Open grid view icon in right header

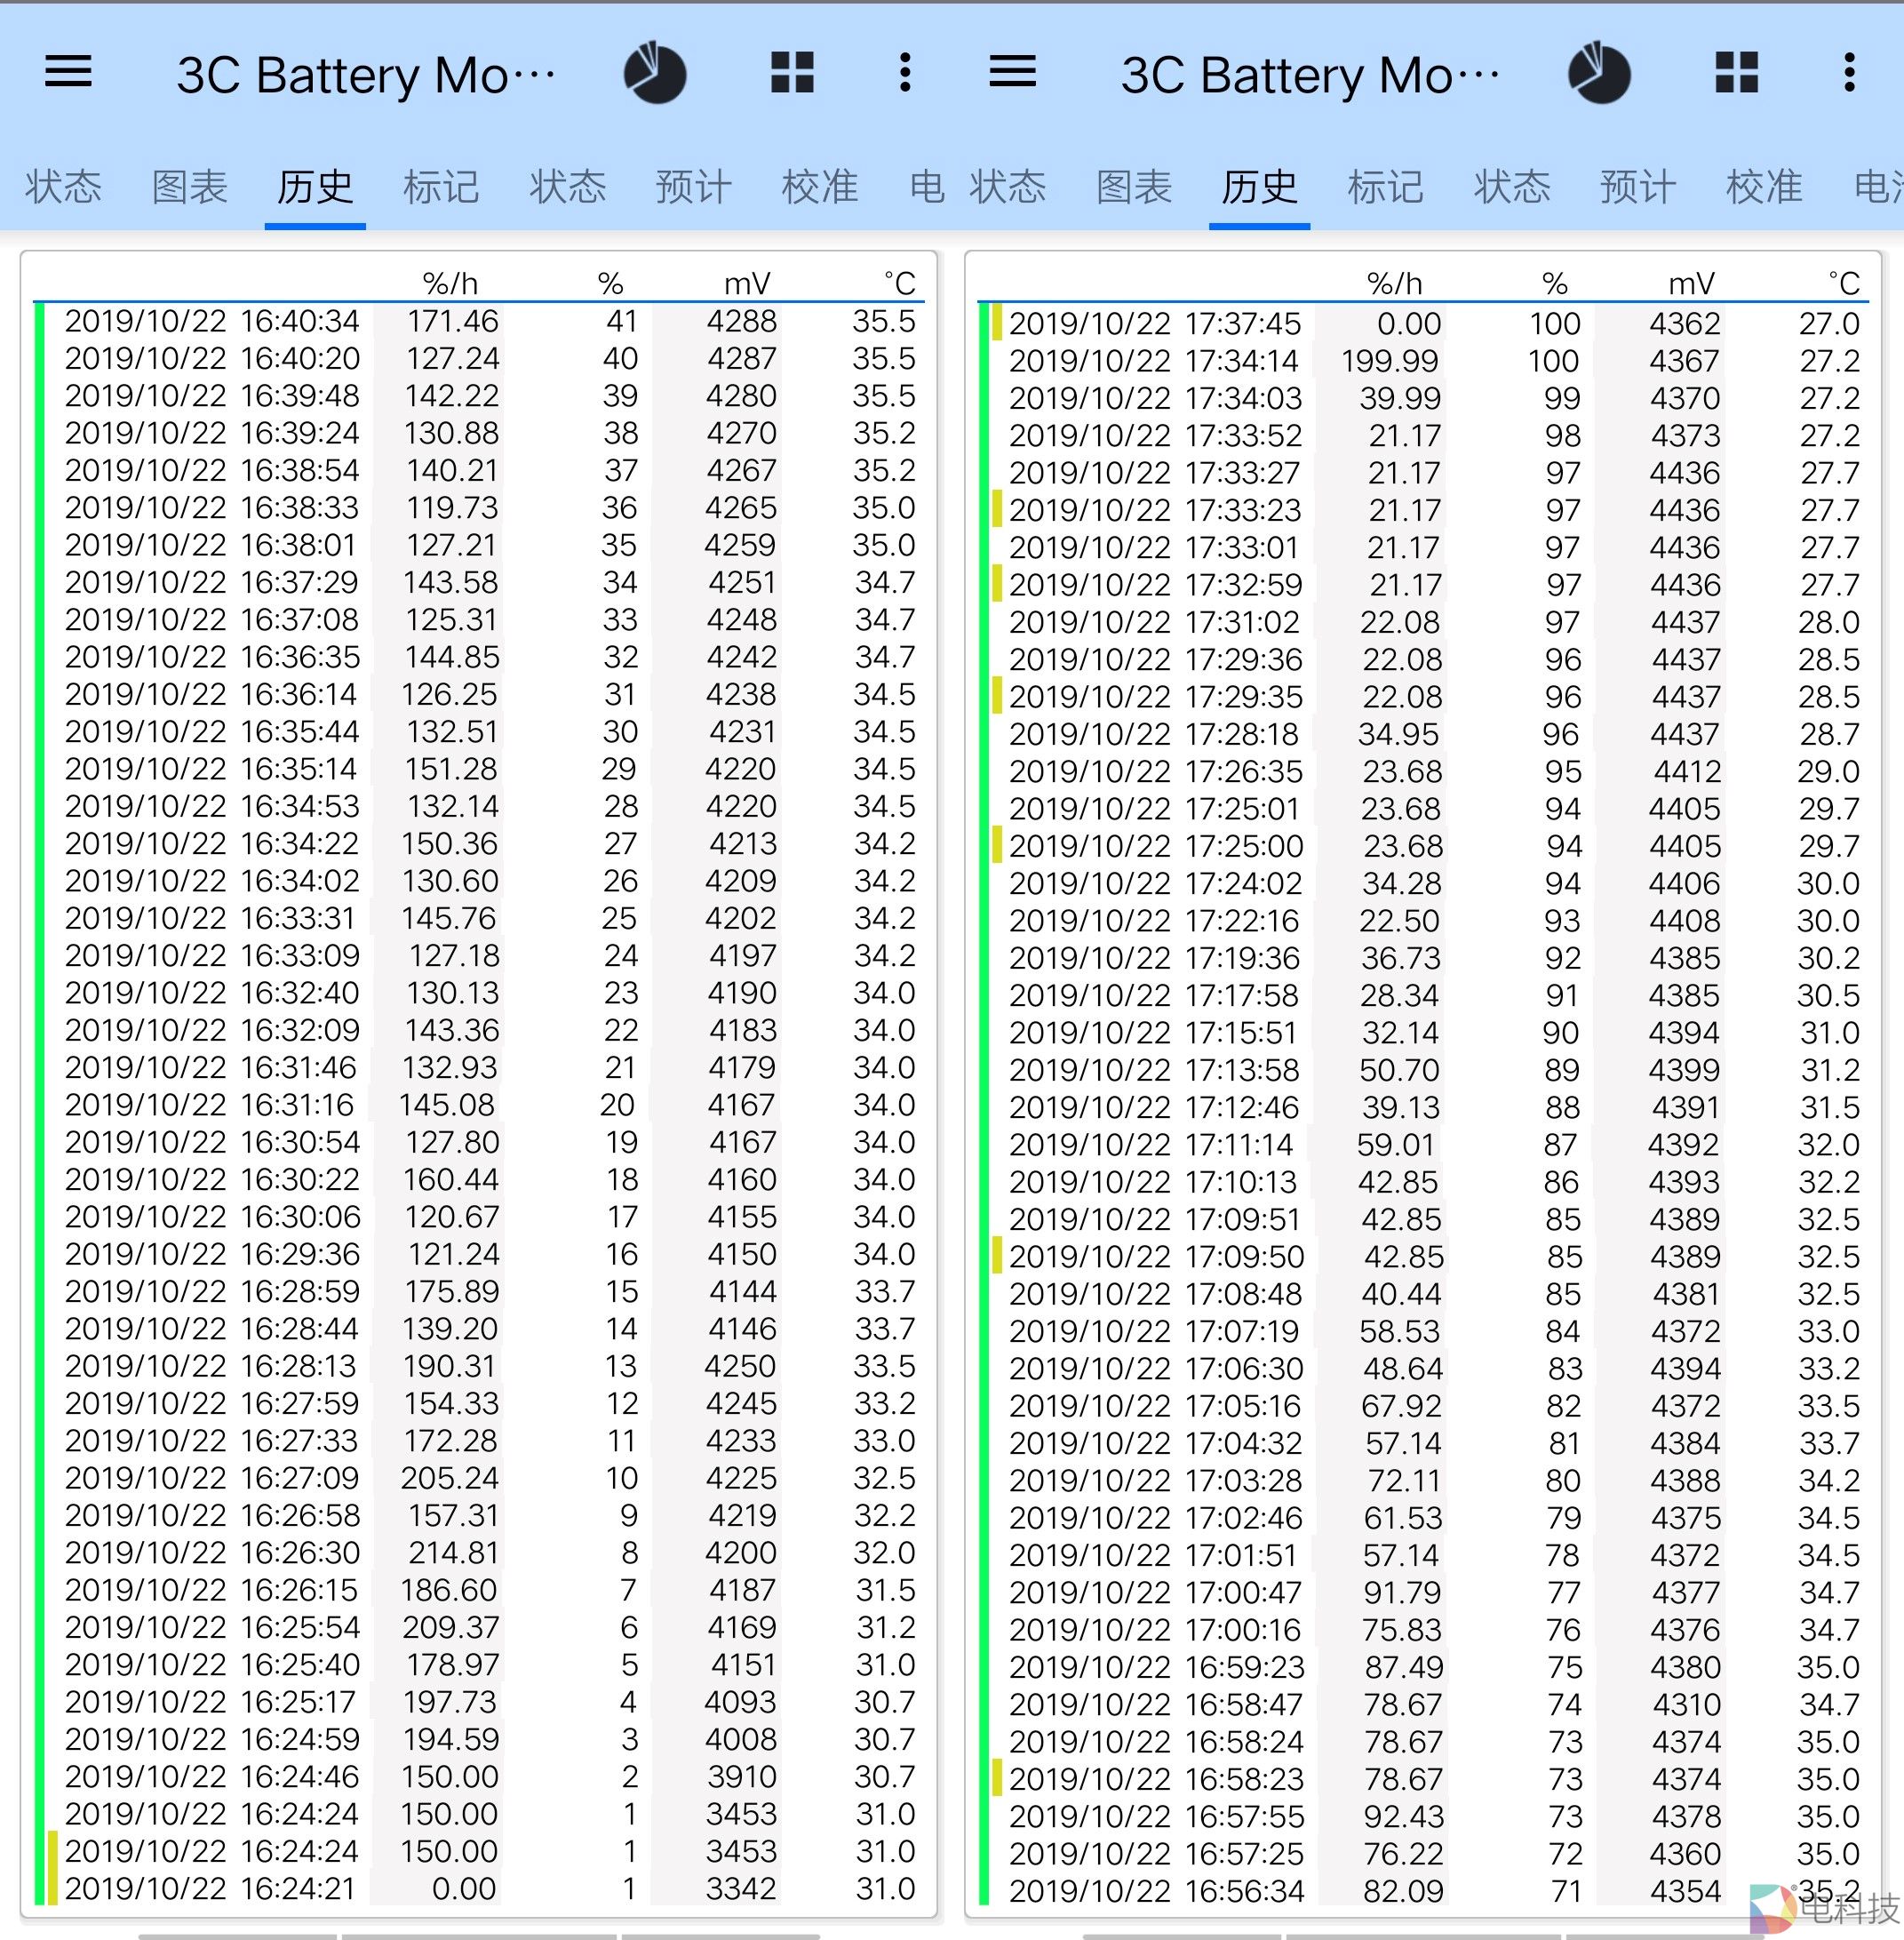point(1736,73)
